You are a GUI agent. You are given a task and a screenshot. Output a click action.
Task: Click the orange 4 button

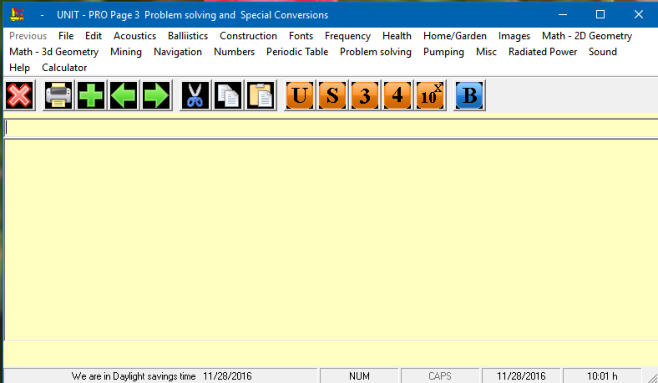coord(397,95)
